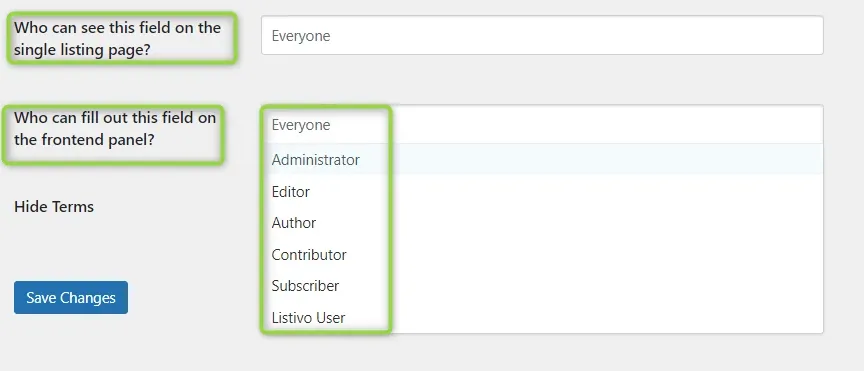Click the frontend panel Everyone input field
Image resolution: width=864 pixels, height=371 pixels.
click(542, 125)
